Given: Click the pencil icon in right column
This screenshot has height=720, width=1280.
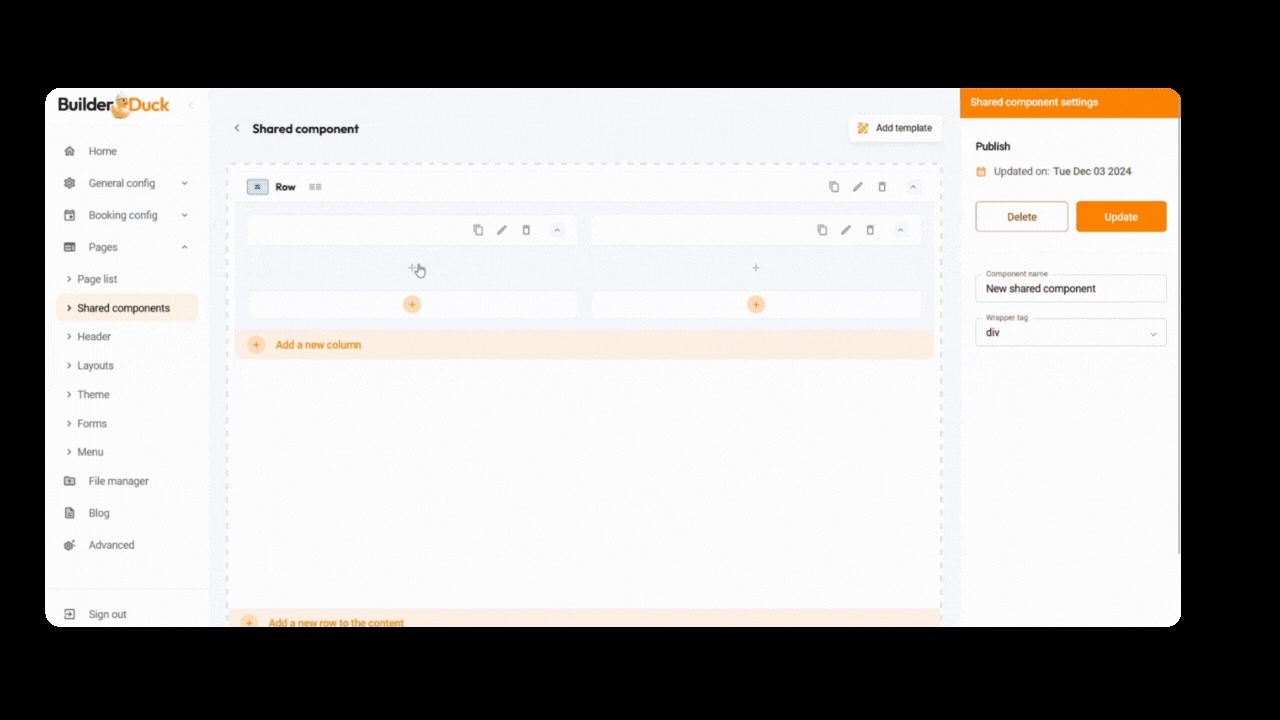Looking at the screenshot, I should (846, 230).
